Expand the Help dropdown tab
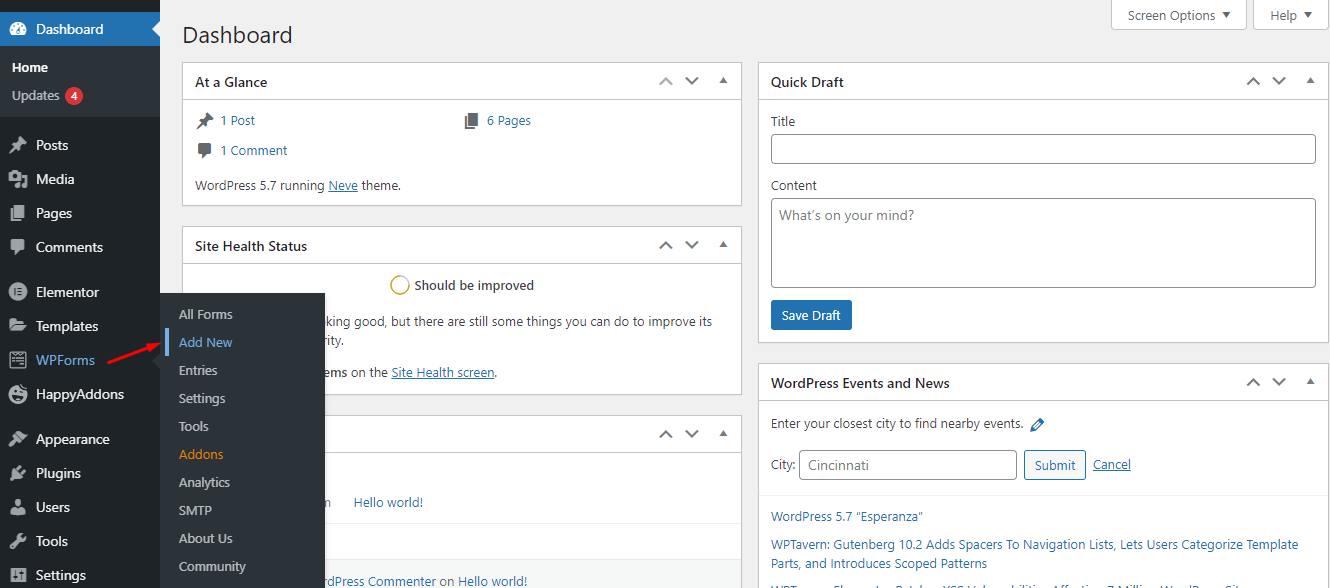 coord(1290,15)
